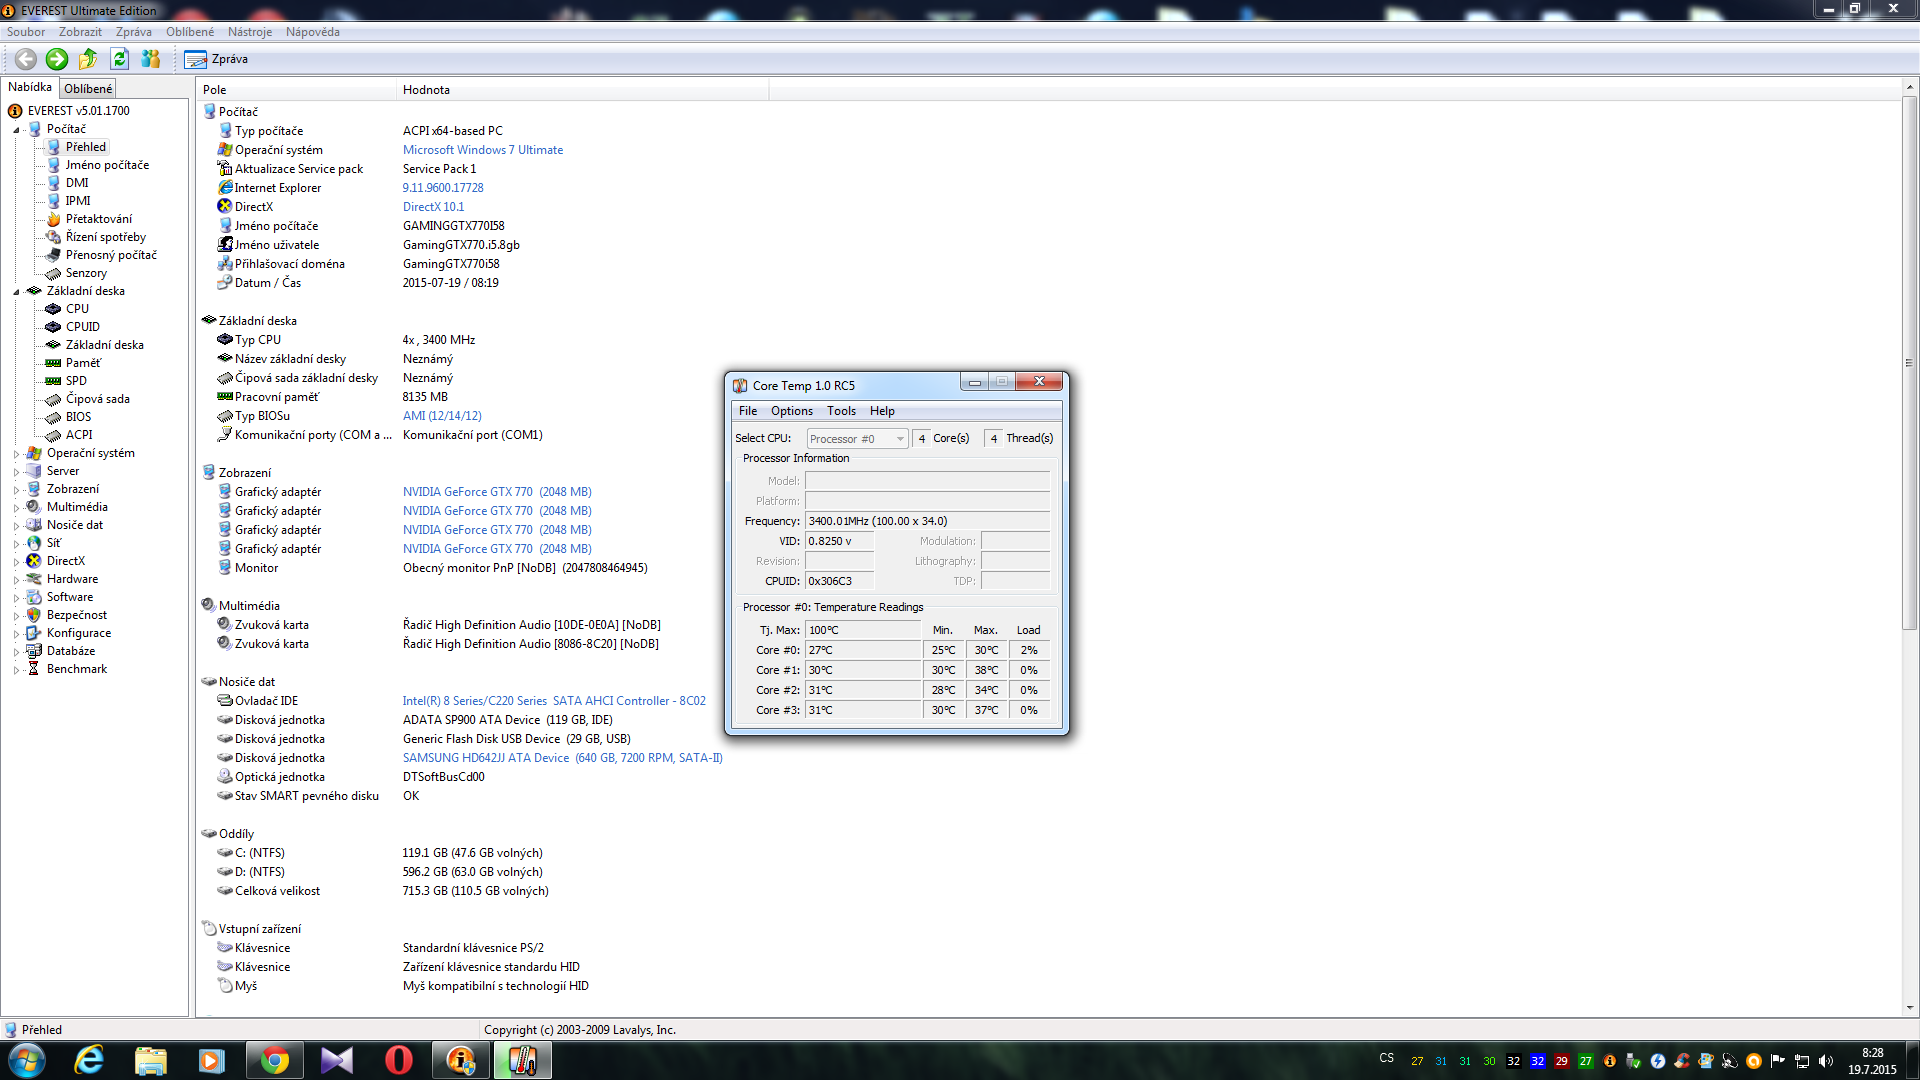
Task: Select the Senzory tree item
Action: (86, 273)
